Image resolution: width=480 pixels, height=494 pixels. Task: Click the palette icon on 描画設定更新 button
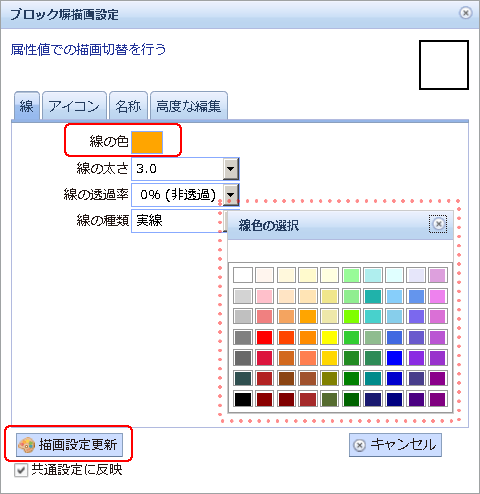tap(27, 445)
